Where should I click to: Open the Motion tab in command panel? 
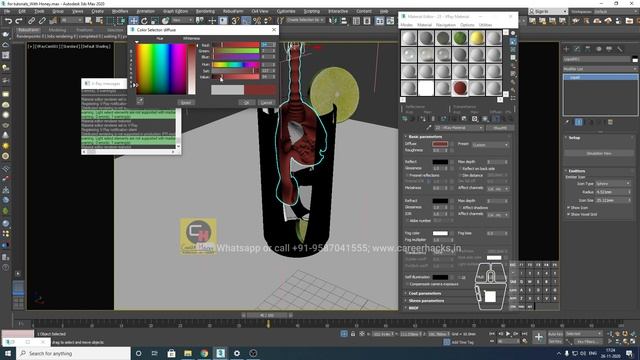pos(598,49)
